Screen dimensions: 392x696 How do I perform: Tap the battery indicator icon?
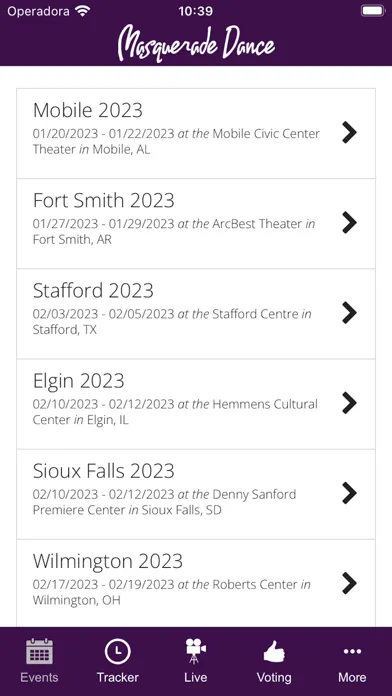coord(372,11)
